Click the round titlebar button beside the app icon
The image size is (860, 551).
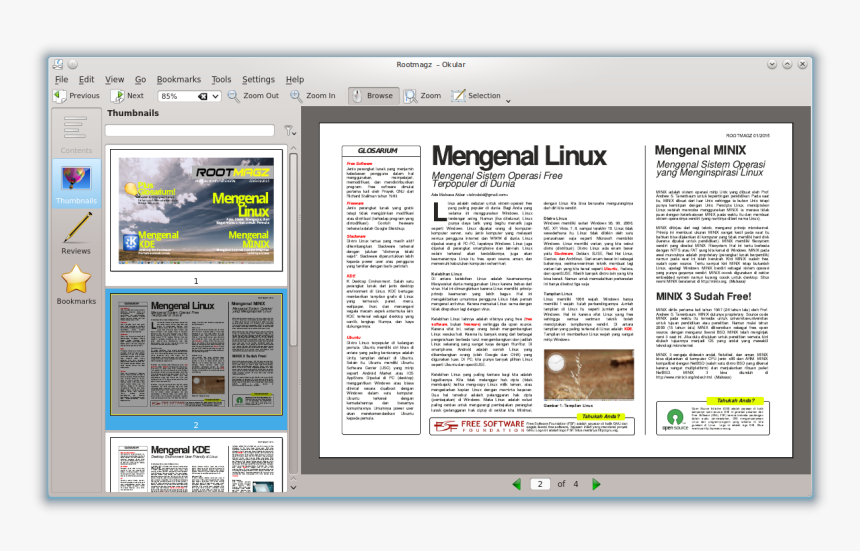click(x=73, y=64)
